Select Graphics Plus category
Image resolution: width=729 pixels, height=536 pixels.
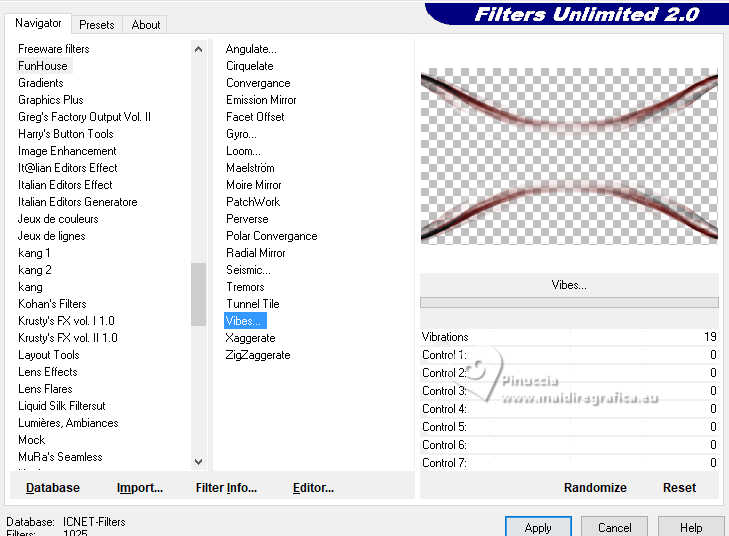(51, 100)
